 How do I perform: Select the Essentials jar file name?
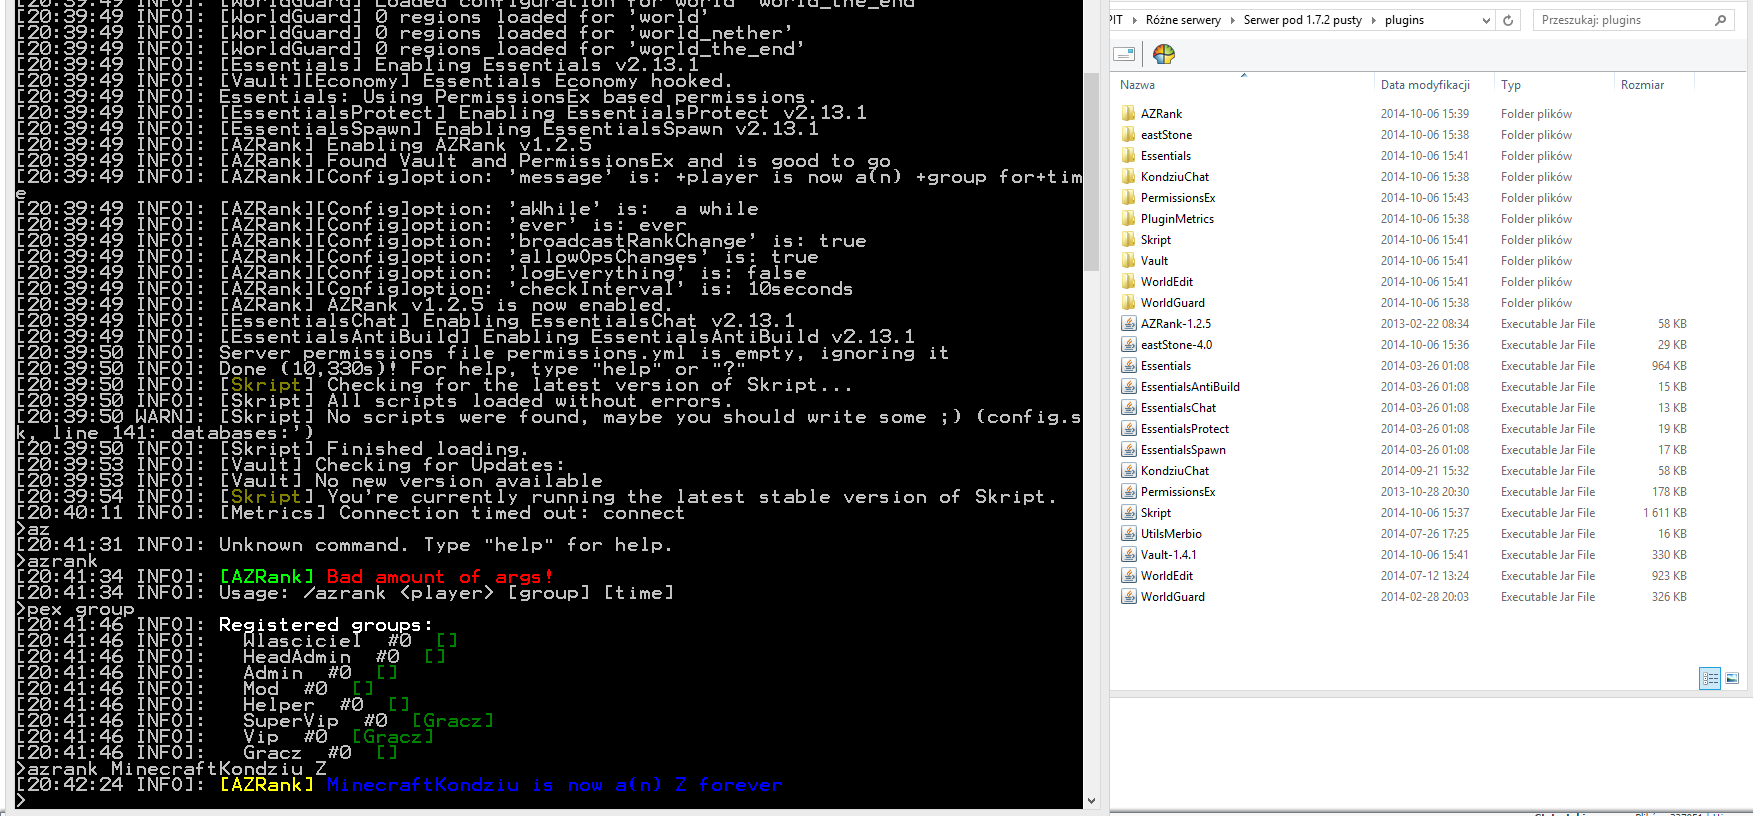(x=1166, y=366)
